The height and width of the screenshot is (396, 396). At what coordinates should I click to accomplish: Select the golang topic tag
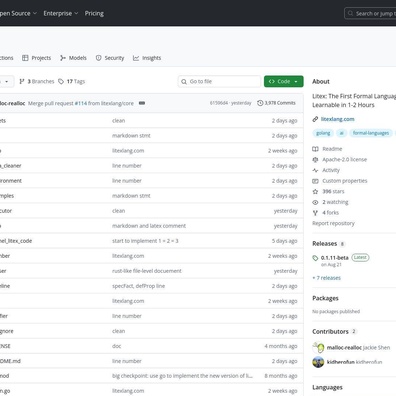(323, 133)
